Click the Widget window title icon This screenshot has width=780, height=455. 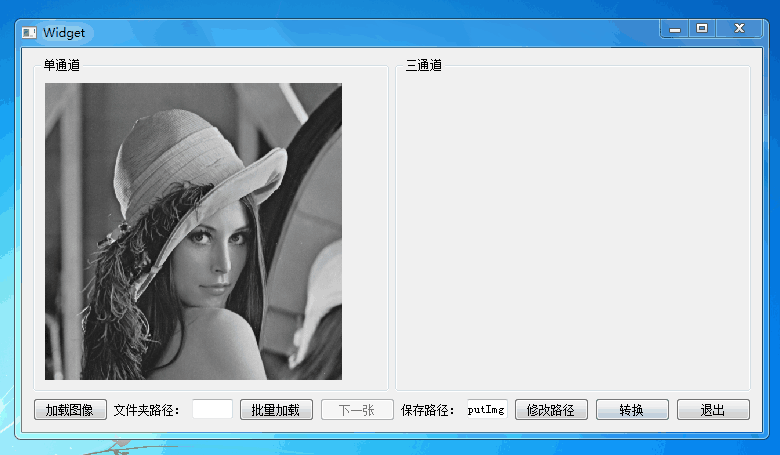(29, 33)
